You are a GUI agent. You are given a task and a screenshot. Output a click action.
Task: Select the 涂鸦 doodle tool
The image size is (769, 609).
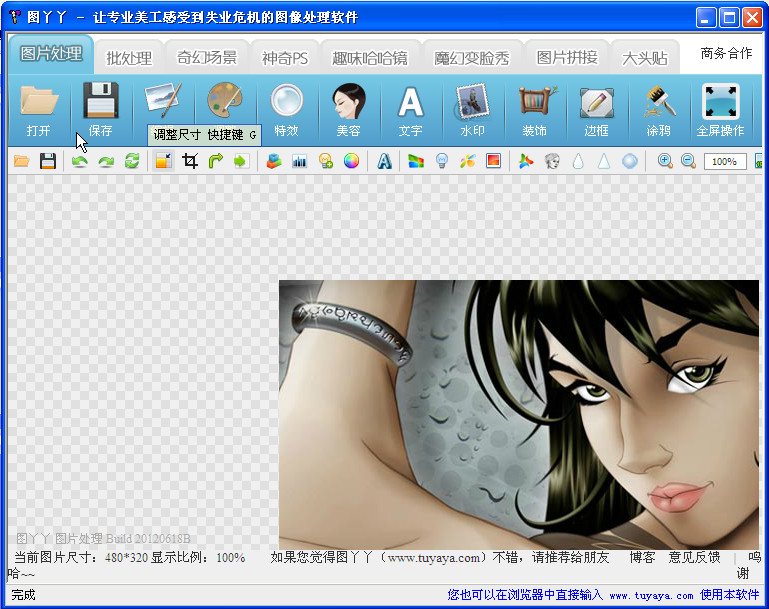point(658,110)
